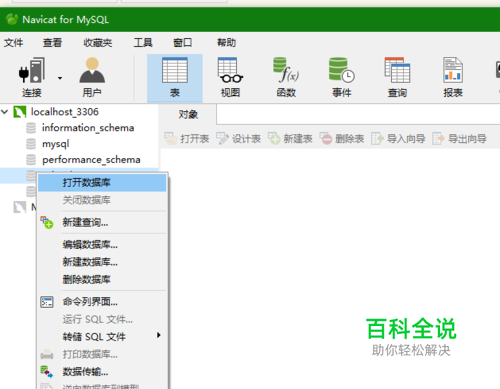The image size is (500, 389).
Task: Choose 命令列界面... in context menu
Action: (x=102, y=302)
